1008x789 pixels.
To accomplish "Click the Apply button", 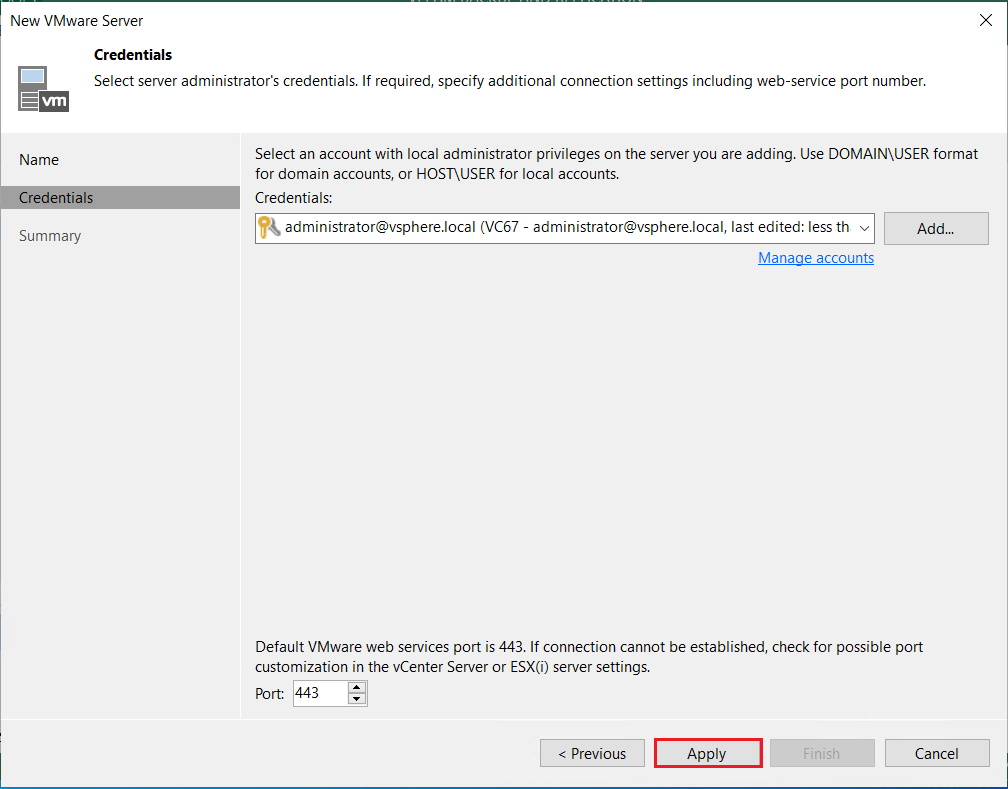I will coord(708,753).
